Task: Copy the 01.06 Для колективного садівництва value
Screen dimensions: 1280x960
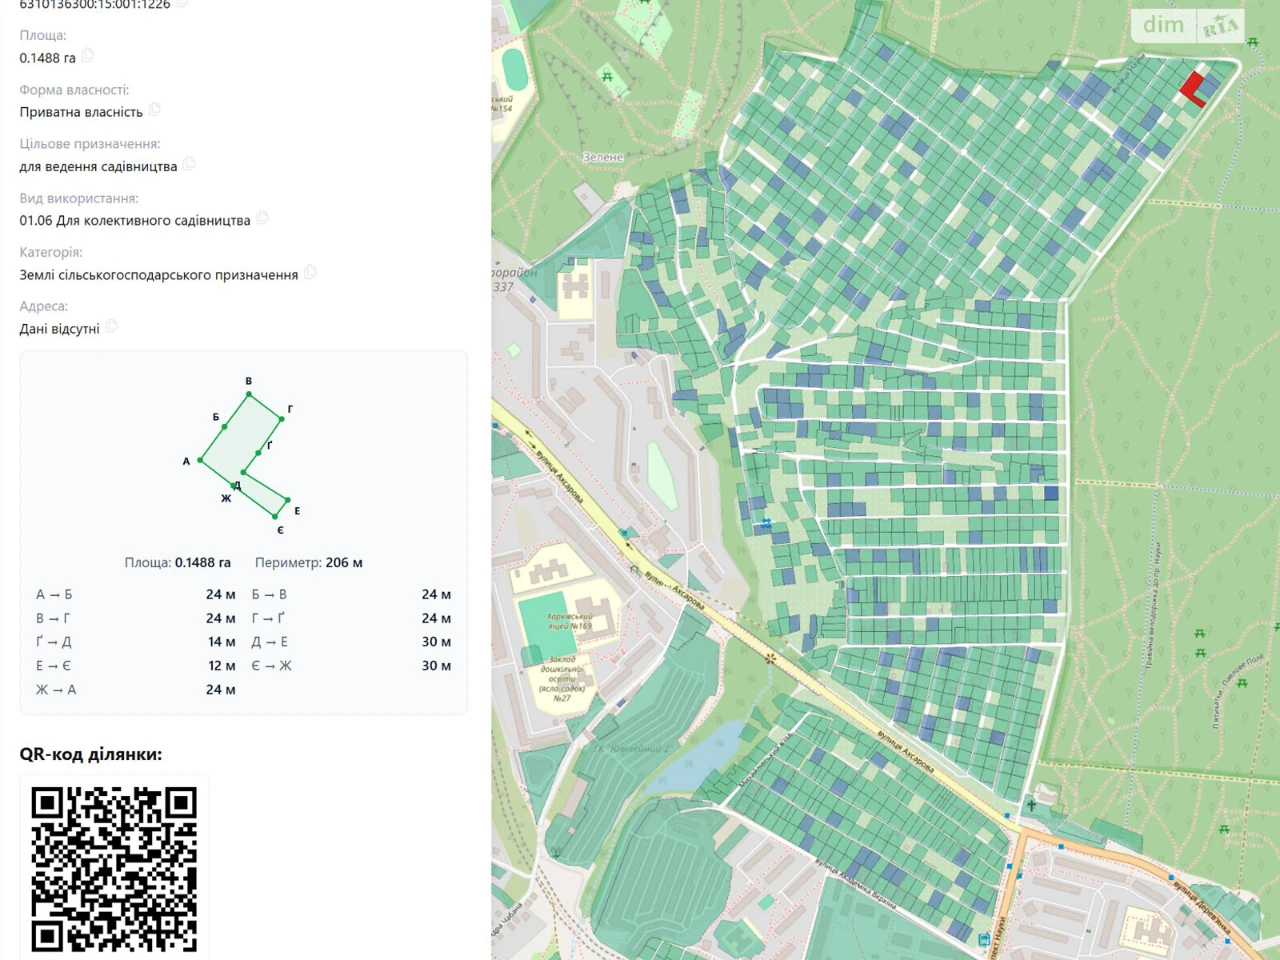Action: click(x=262, y=219)
